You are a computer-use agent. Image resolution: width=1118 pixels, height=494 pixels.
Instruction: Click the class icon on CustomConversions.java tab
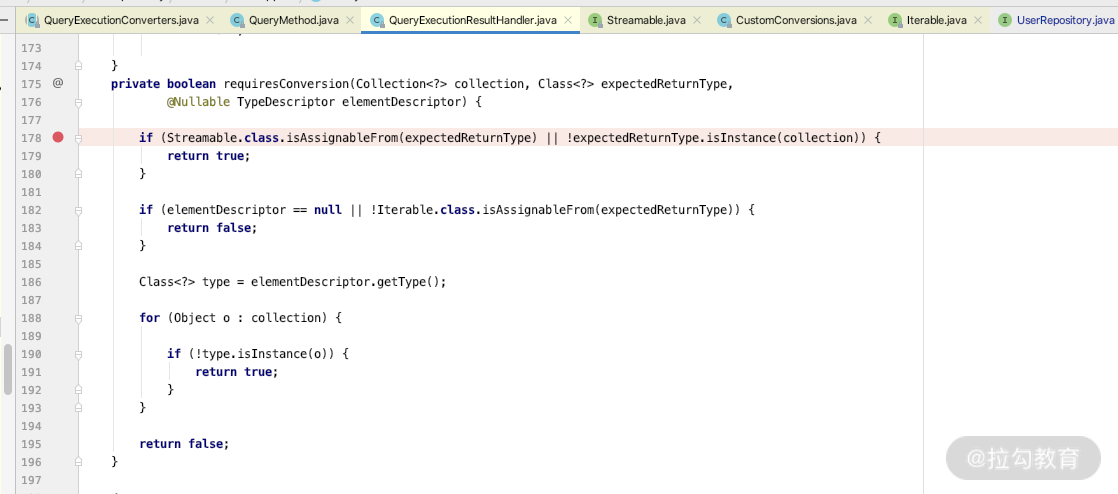[x=724, y=20]
